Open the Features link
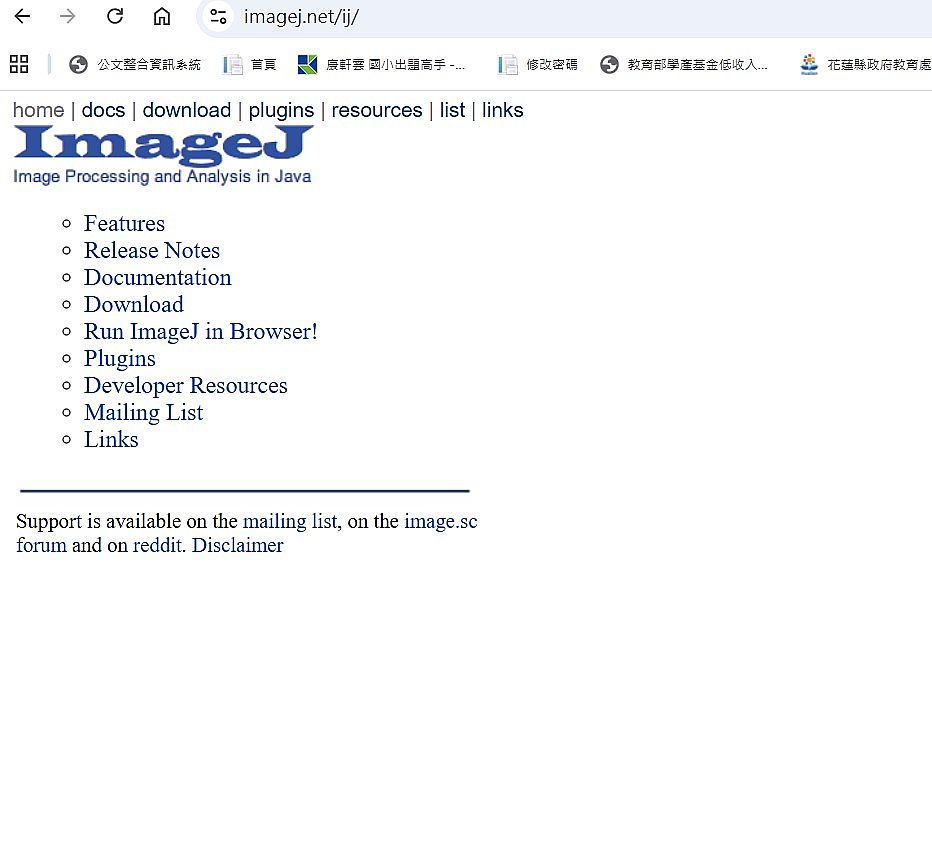 point(124,223)
